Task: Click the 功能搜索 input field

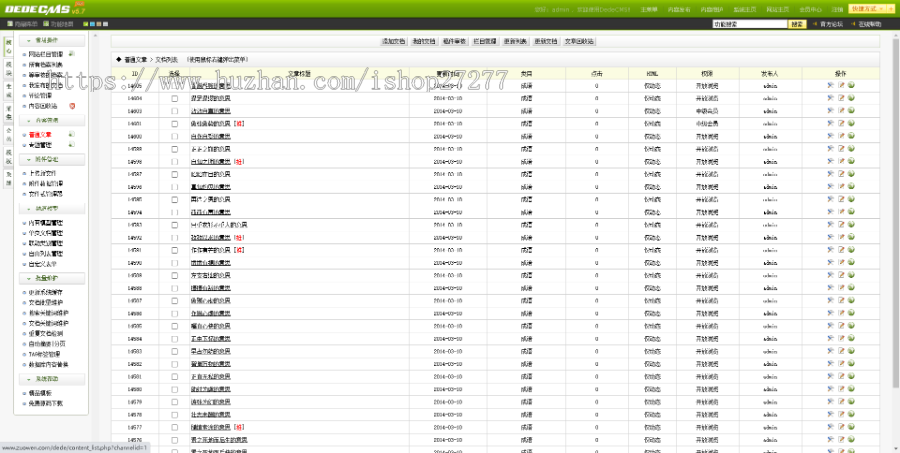Action: coord(750,24)
